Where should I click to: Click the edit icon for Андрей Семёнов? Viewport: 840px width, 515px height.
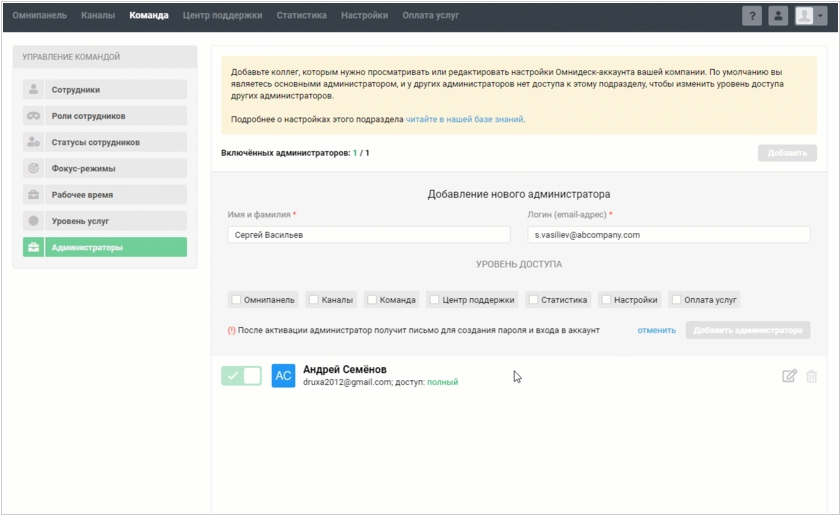click(789, 376)
